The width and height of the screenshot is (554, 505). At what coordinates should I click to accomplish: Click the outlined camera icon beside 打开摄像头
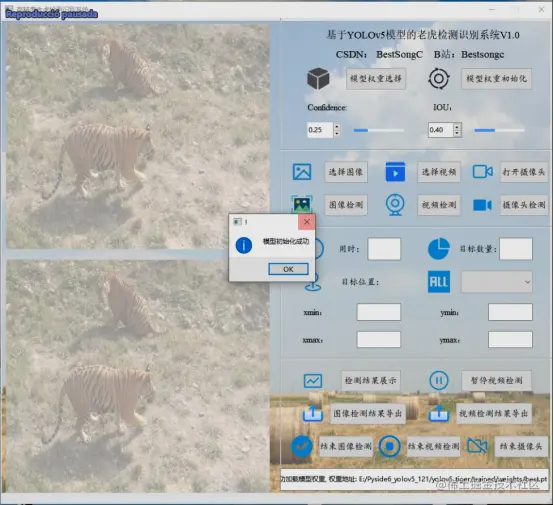483,172
